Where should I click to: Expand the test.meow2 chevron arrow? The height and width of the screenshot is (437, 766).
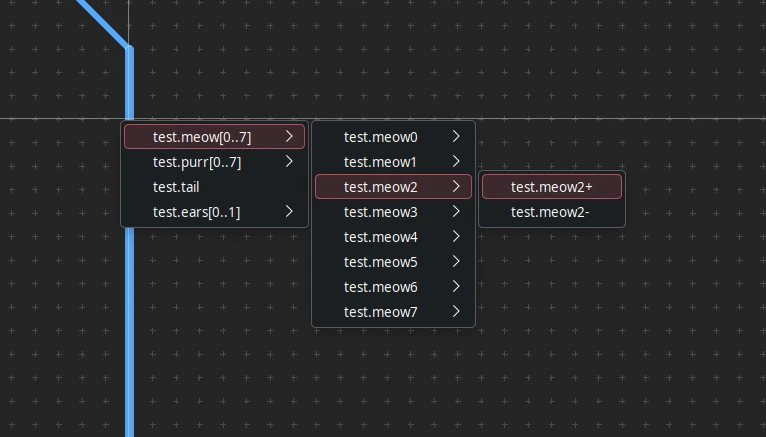click(x=456, y=187)
